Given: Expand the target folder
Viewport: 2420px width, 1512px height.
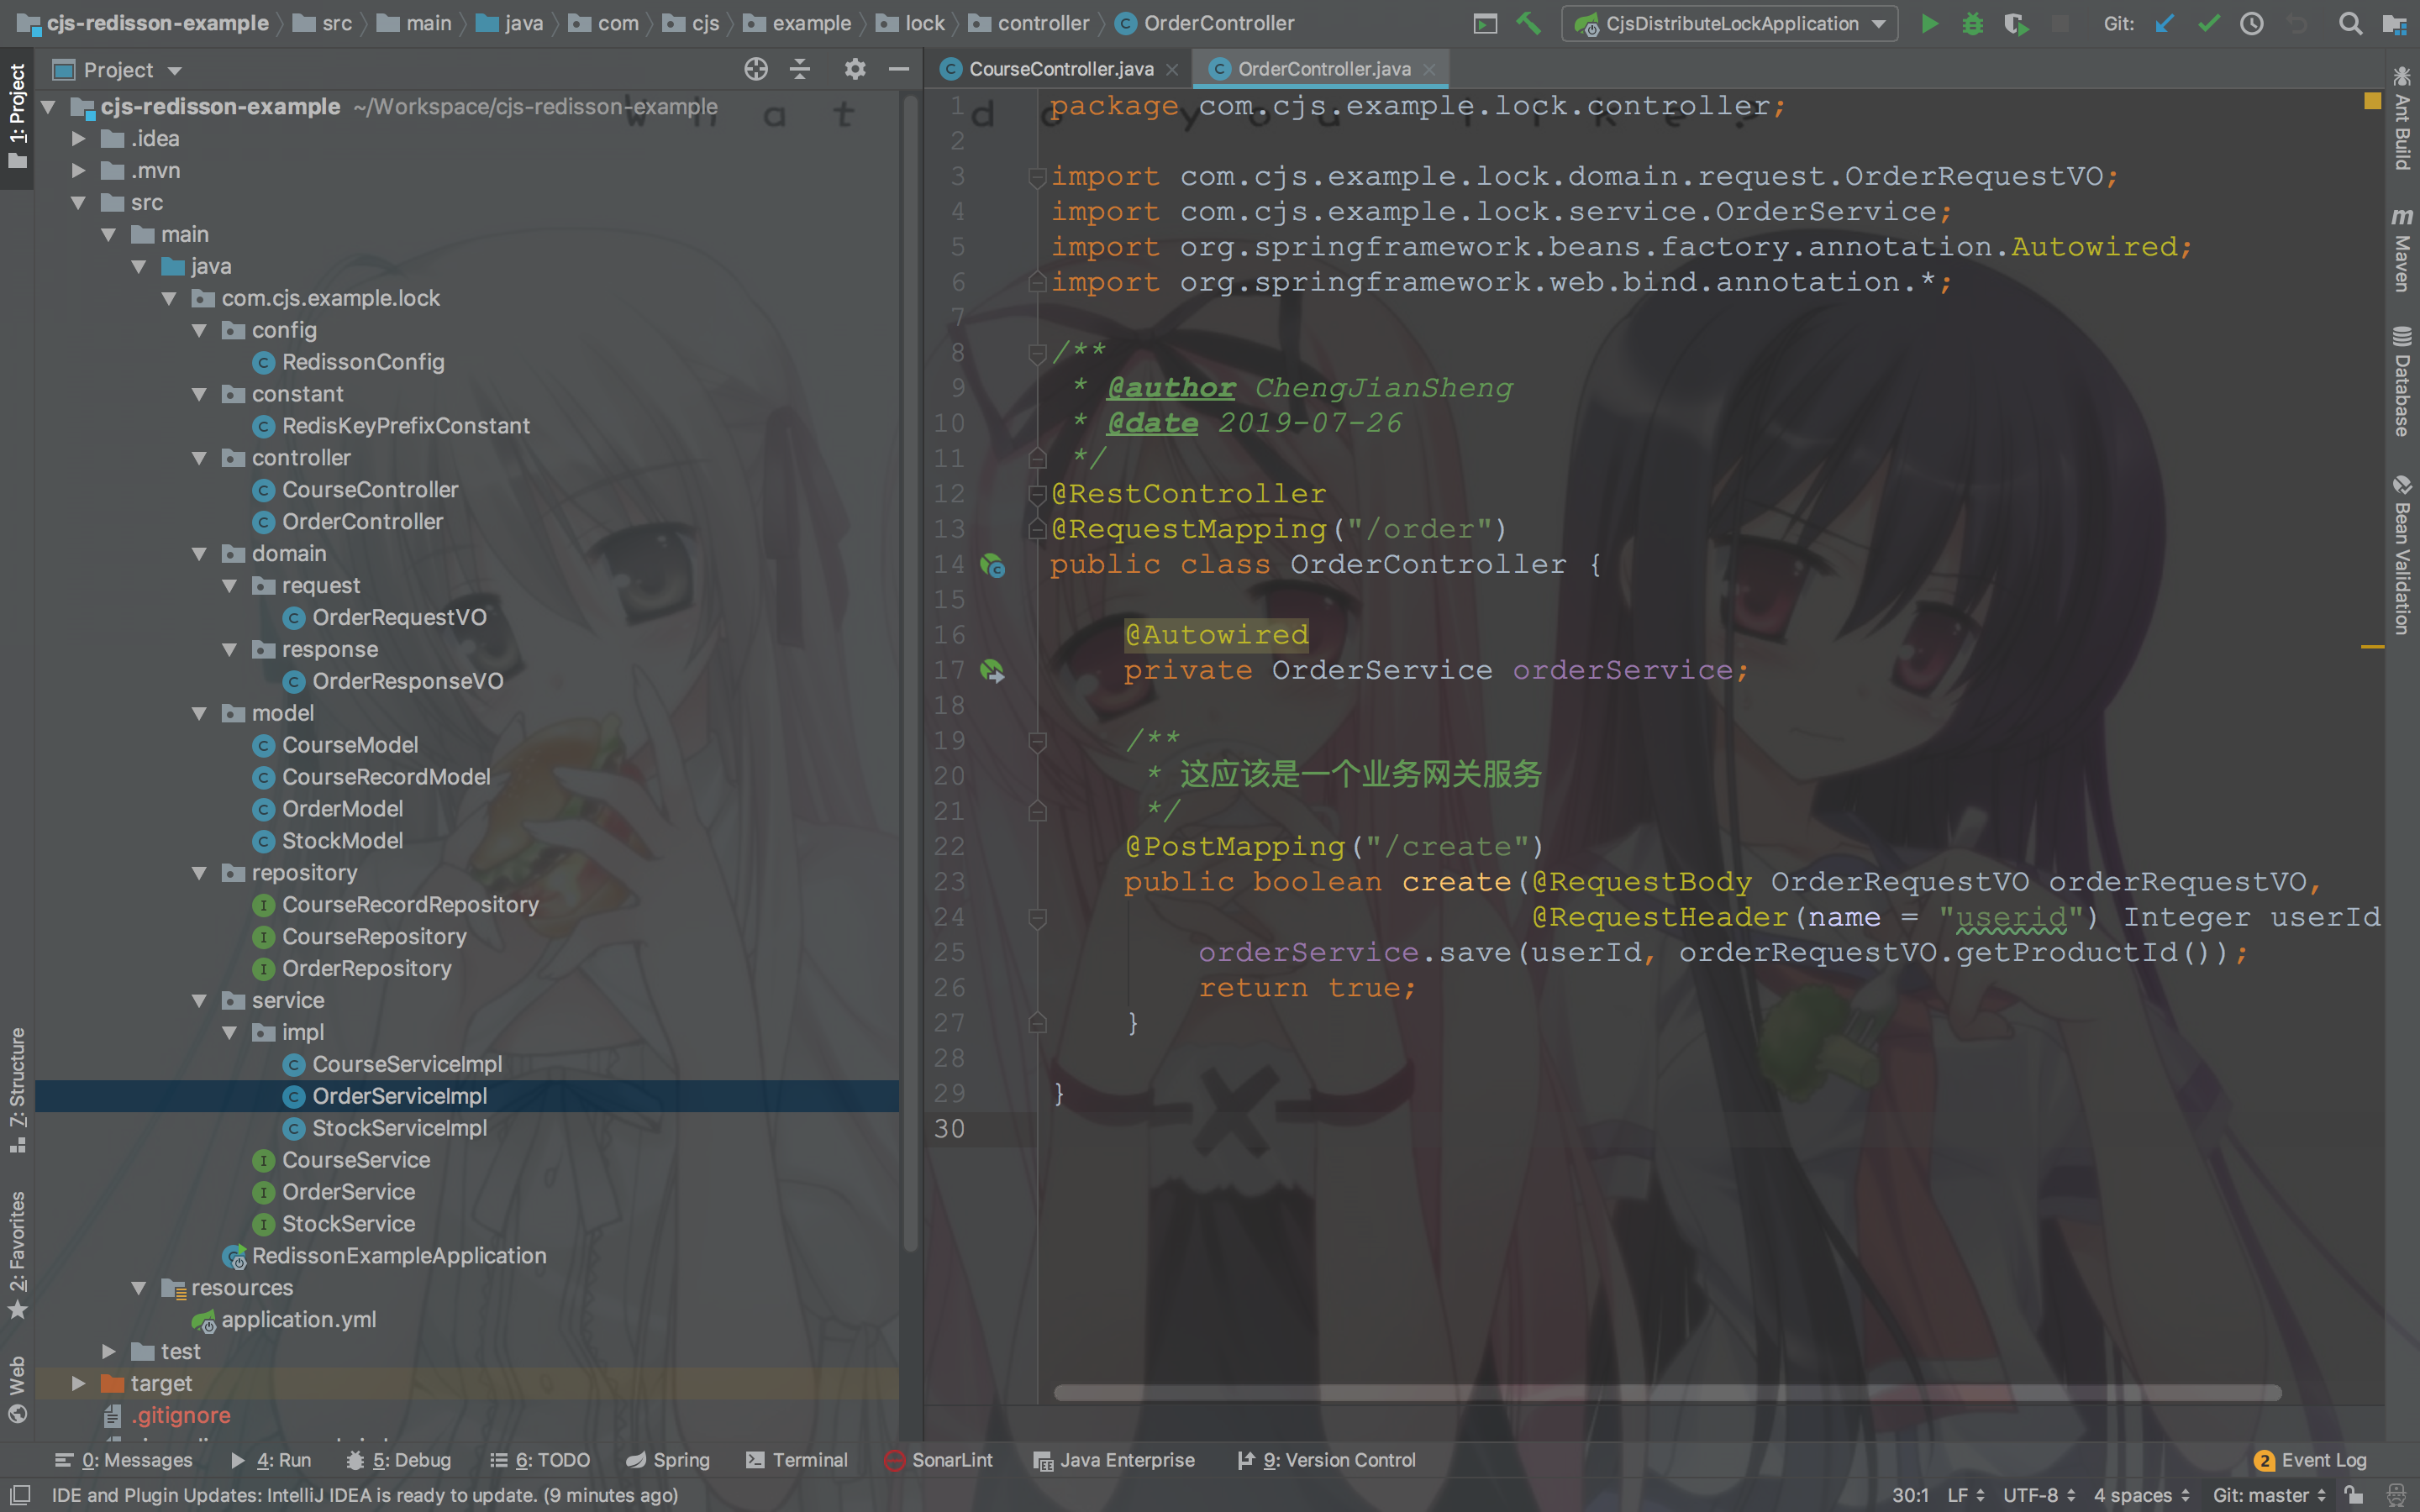Looking at the screenshot, I should click(x=78, y=1383).
